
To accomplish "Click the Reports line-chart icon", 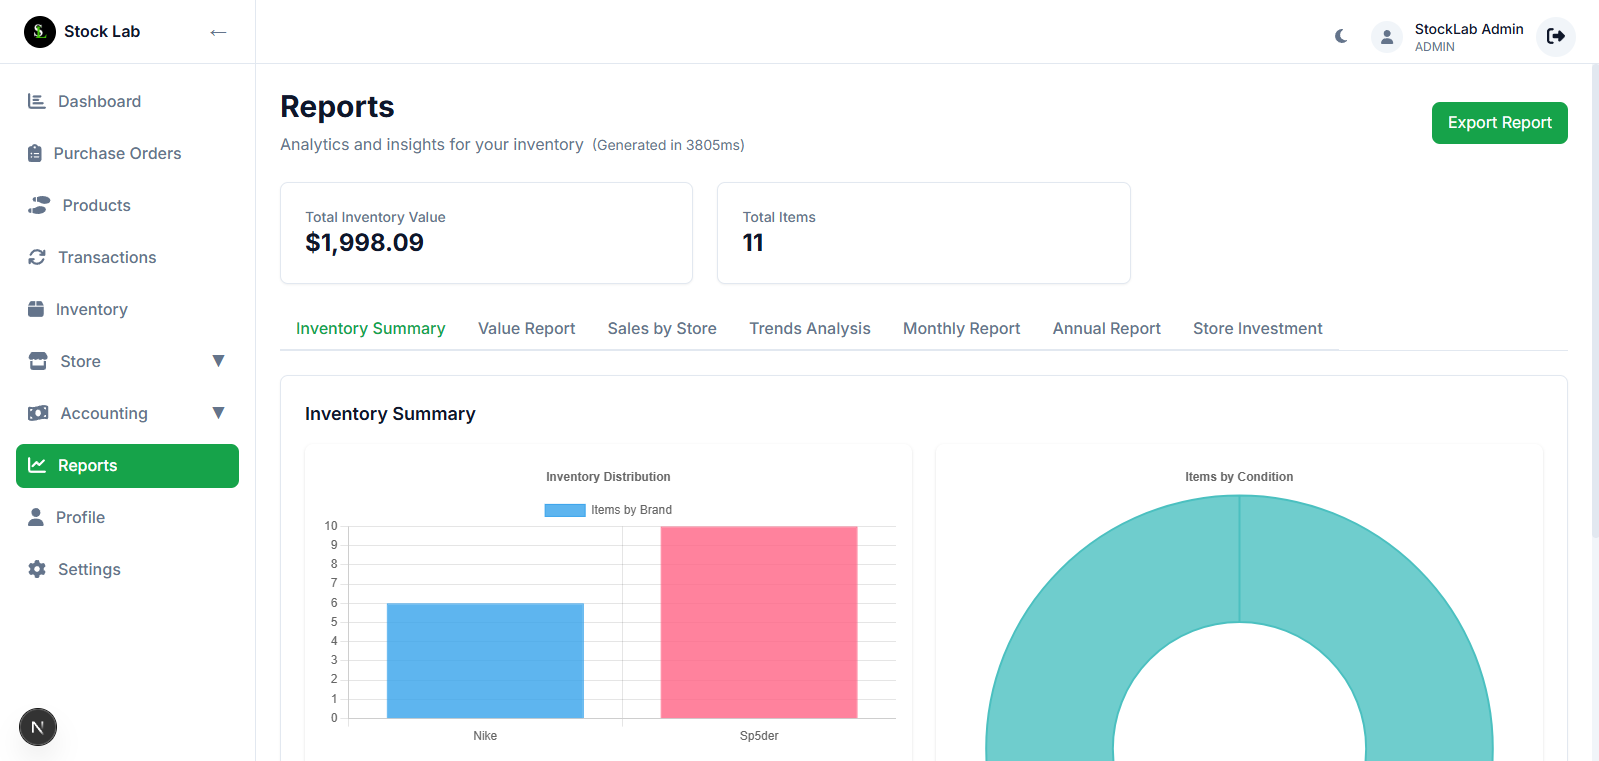I will (x=37, y=465).
